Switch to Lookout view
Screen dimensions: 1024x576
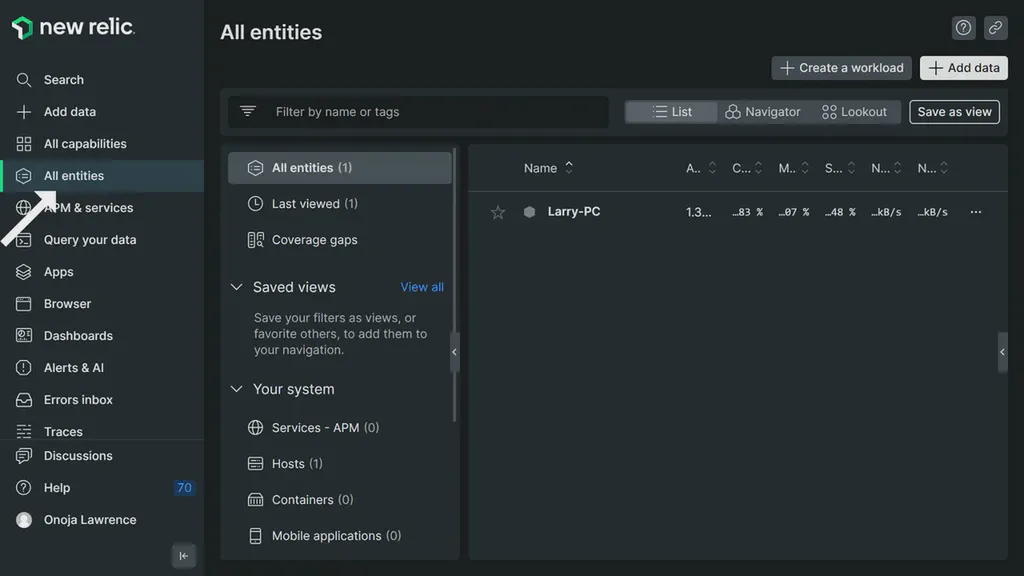coord(856,111)
